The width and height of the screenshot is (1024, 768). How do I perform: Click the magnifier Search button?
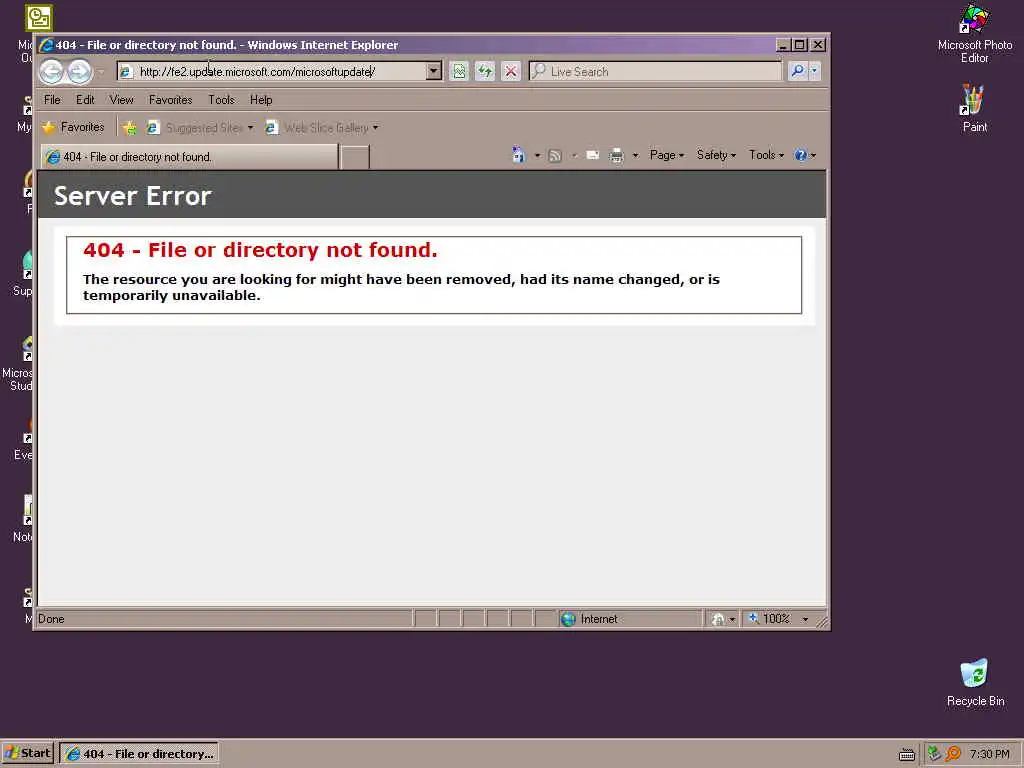point(797,71)
